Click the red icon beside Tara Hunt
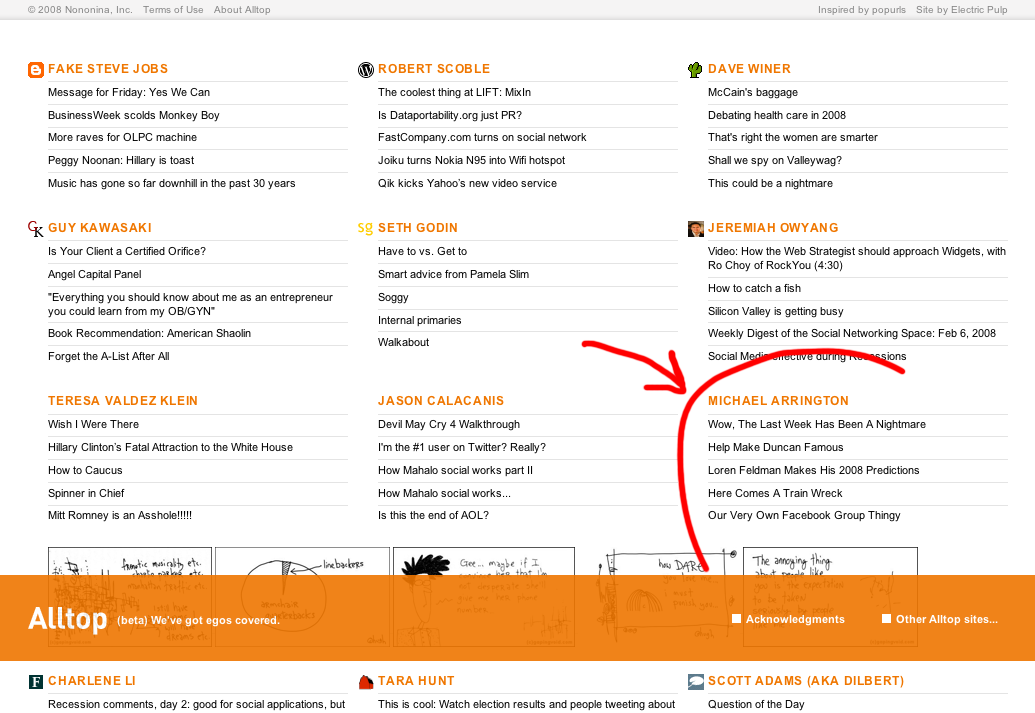1035x713 pixels. pos(366,681)
